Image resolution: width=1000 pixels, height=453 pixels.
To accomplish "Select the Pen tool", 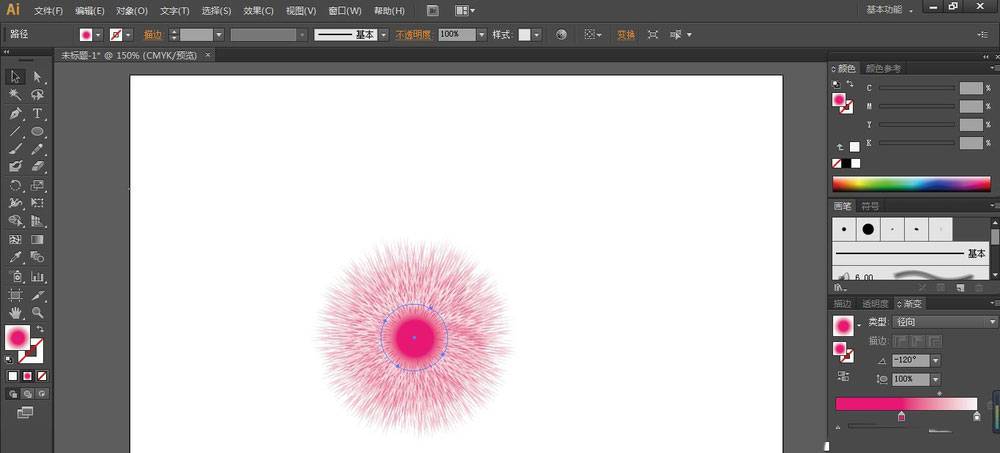I will tap(15, 113).
